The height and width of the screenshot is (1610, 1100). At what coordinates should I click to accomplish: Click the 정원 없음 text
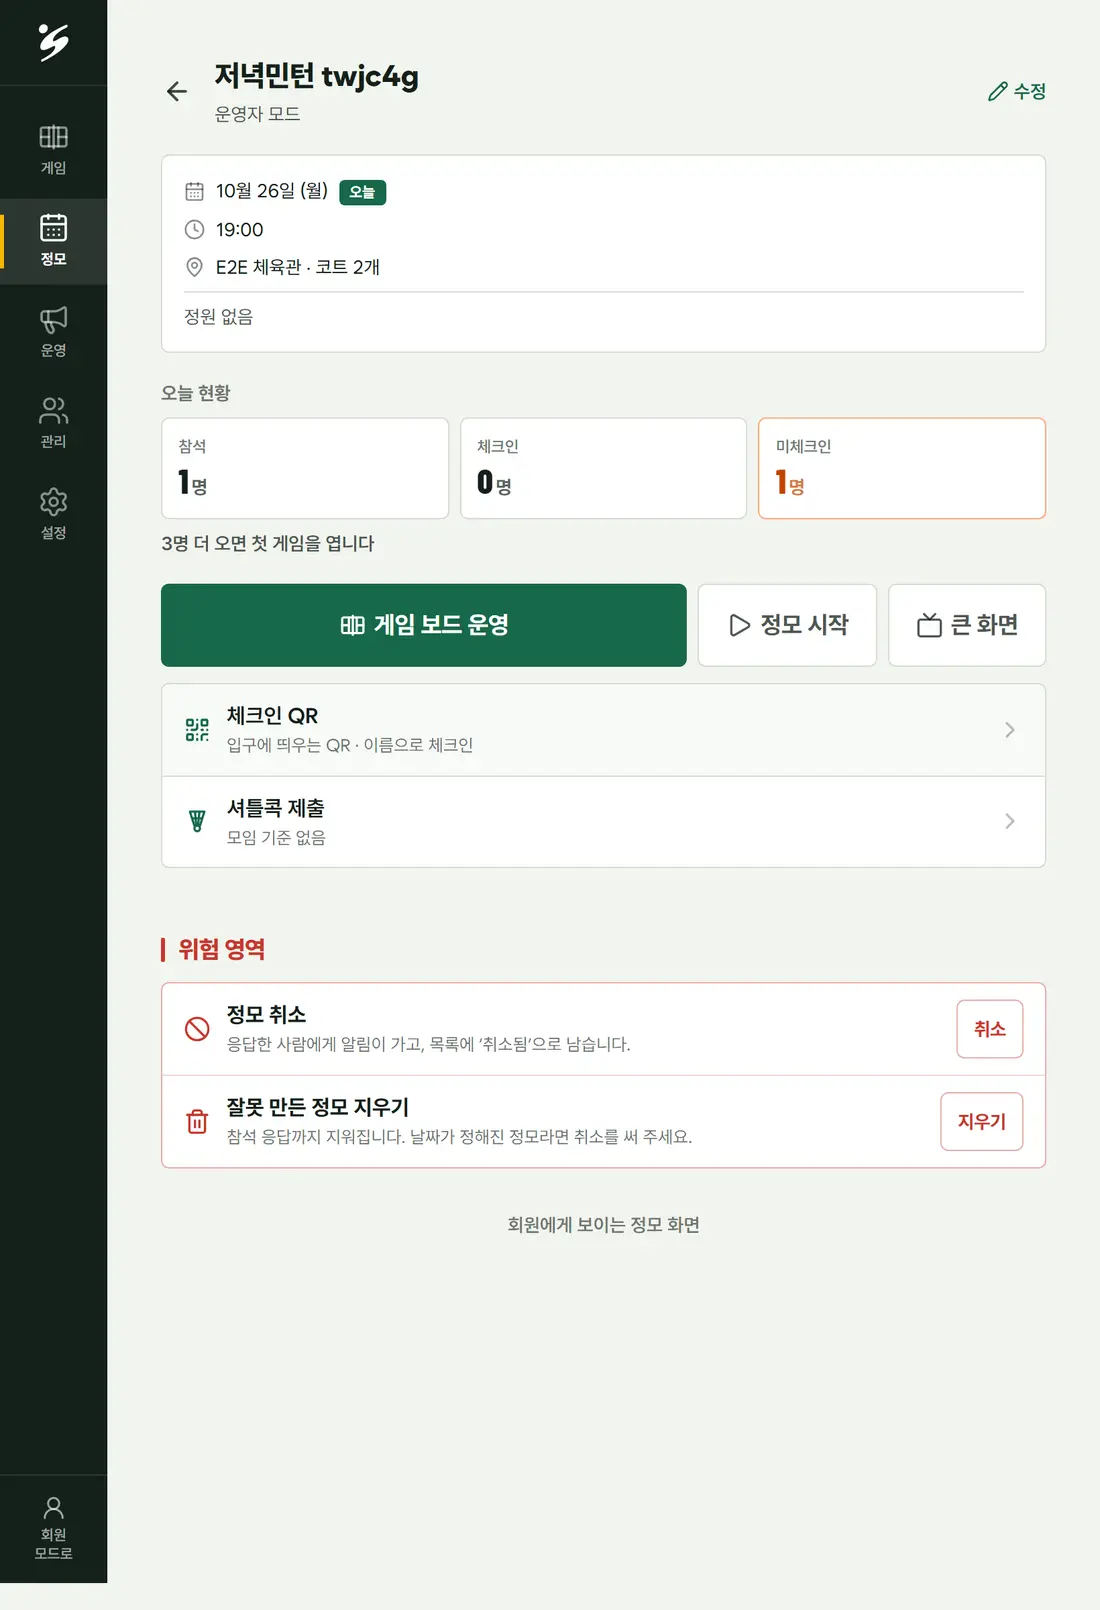pos(219,317)
